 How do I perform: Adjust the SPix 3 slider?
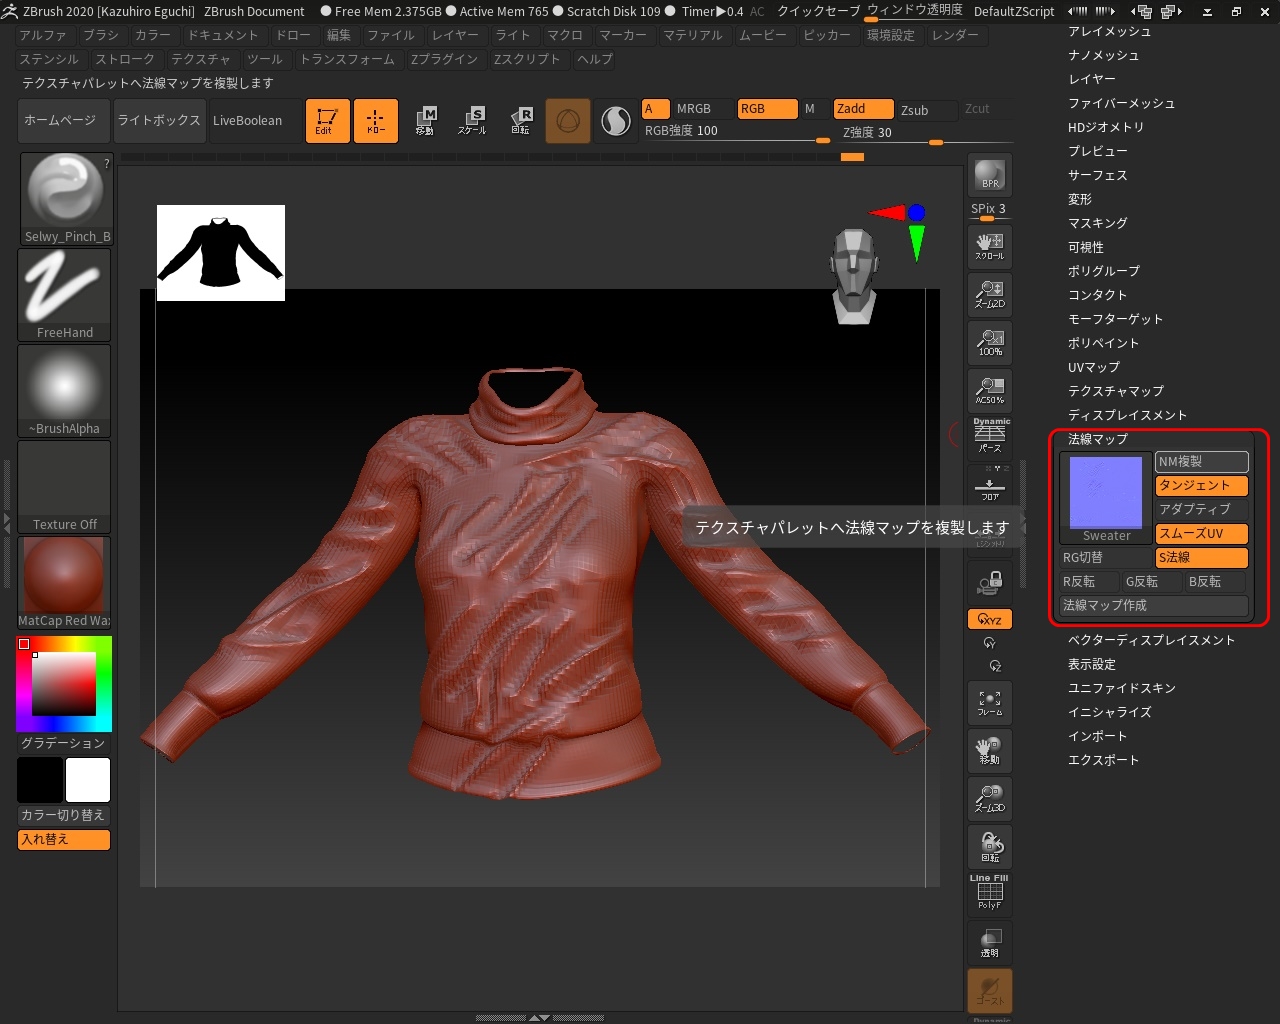point(990,211)
